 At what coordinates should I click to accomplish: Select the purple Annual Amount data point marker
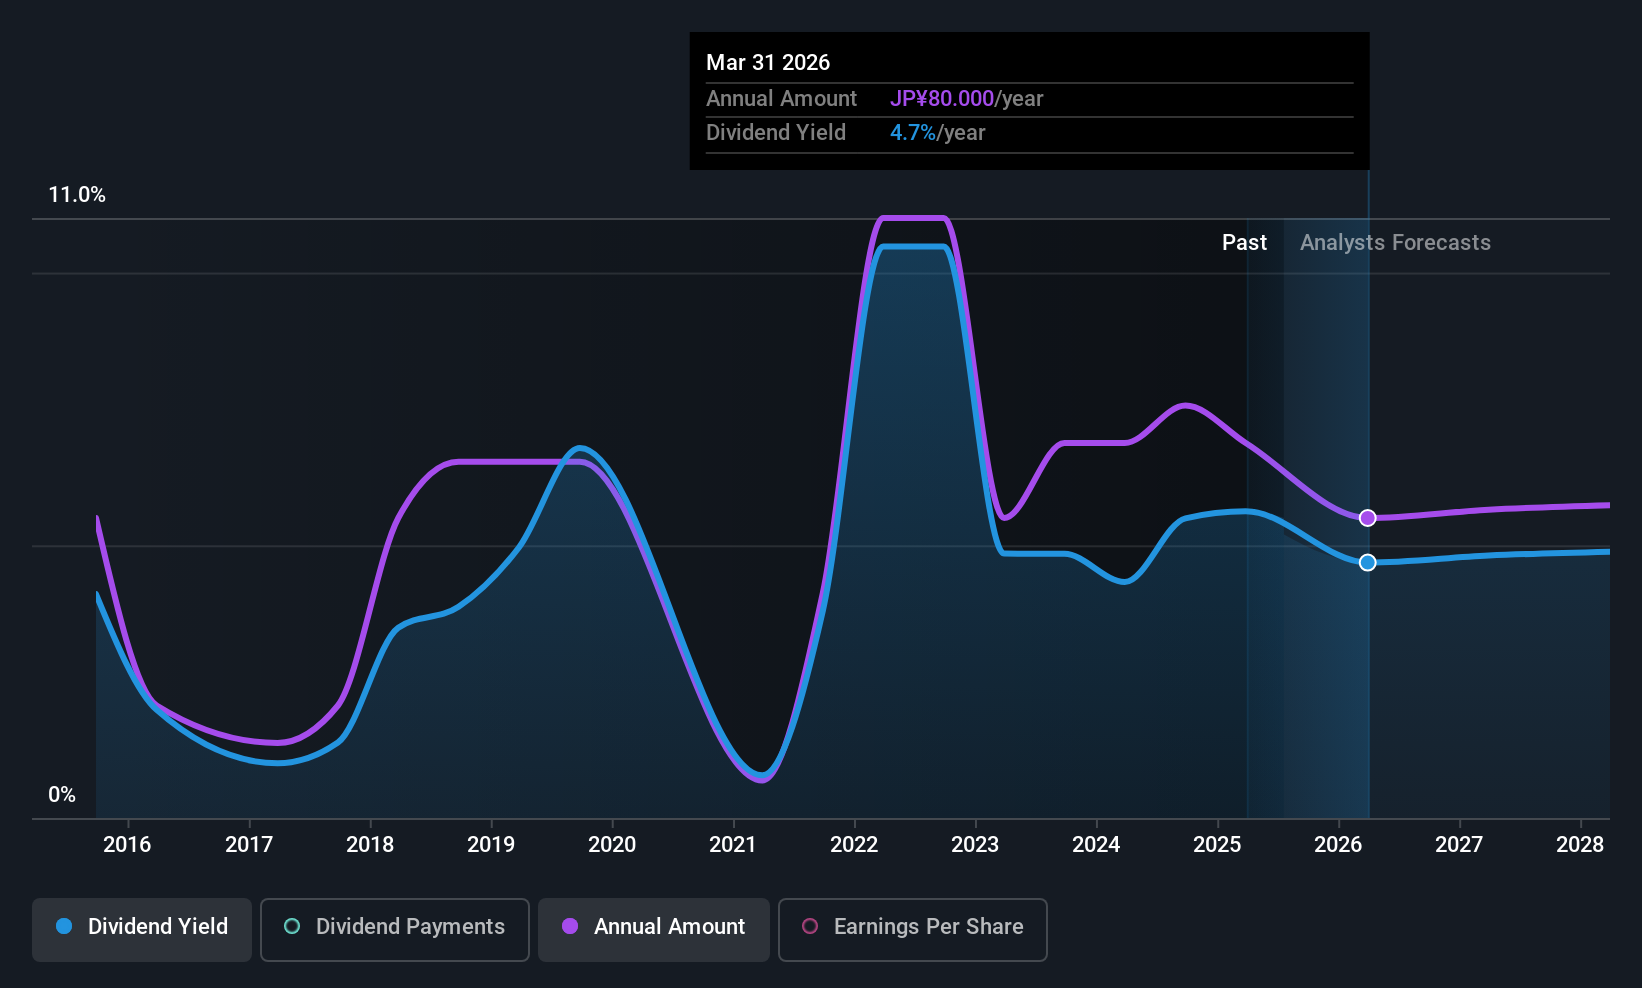[x=1368, y=518]
